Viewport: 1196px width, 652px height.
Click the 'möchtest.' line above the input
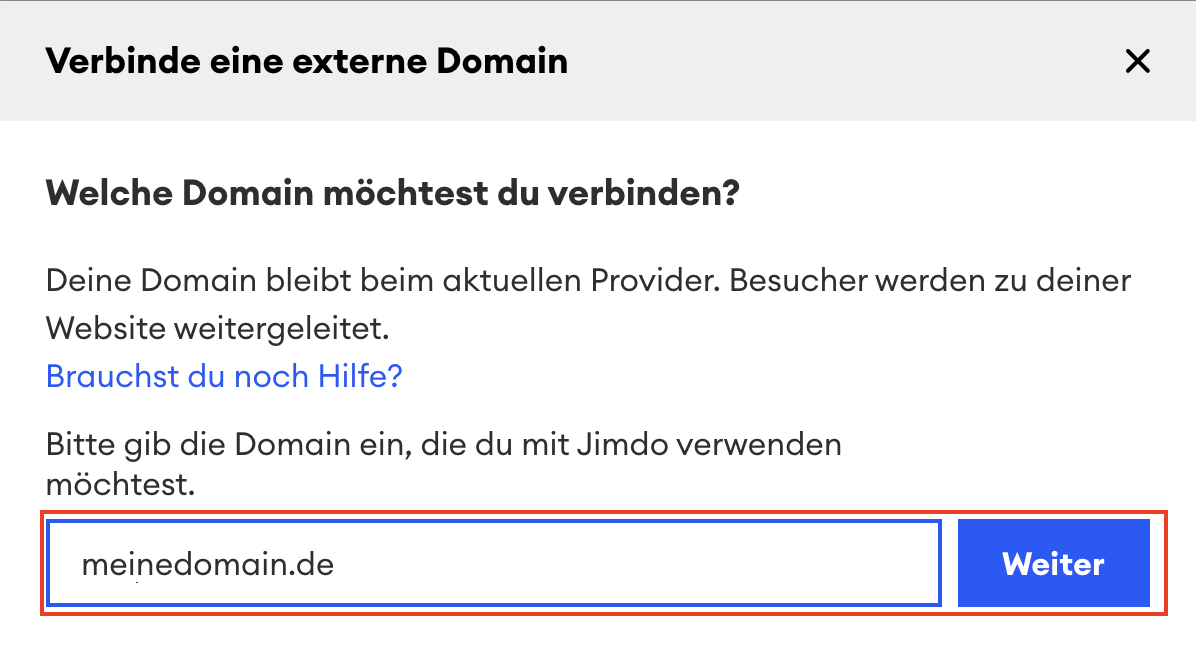[x=120, y=486]
